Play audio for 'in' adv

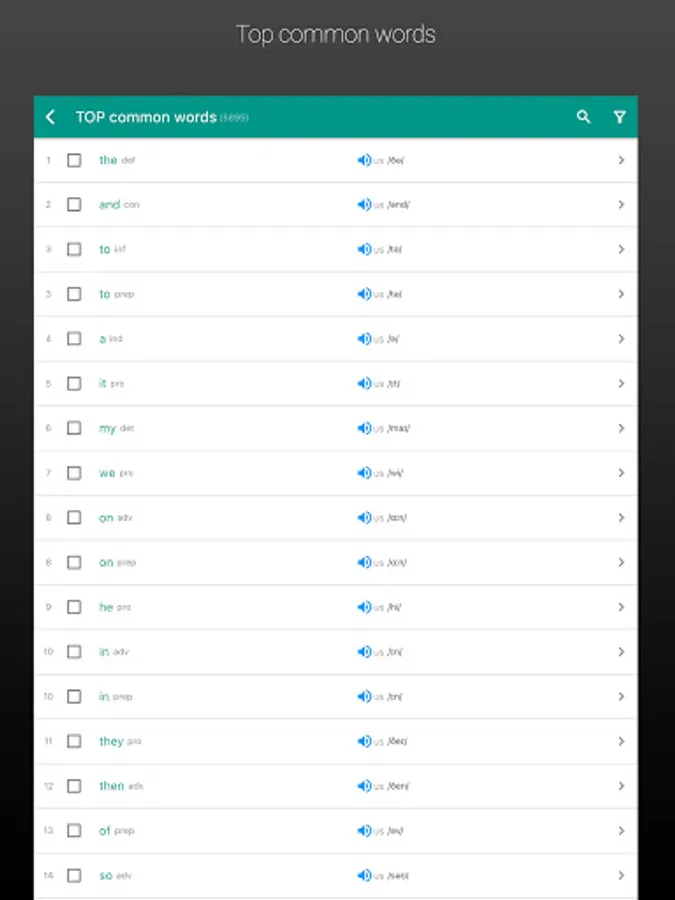[x=364, y=651]
